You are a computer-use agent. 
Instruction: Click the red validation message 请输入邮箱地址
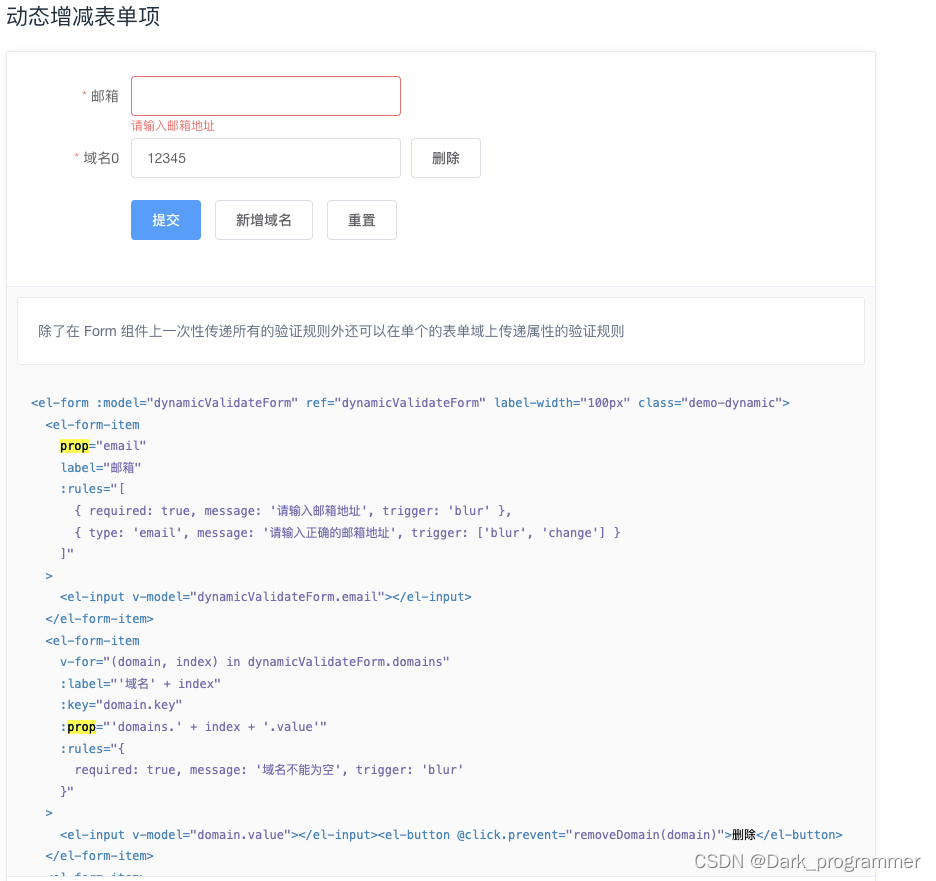(173, 126)
